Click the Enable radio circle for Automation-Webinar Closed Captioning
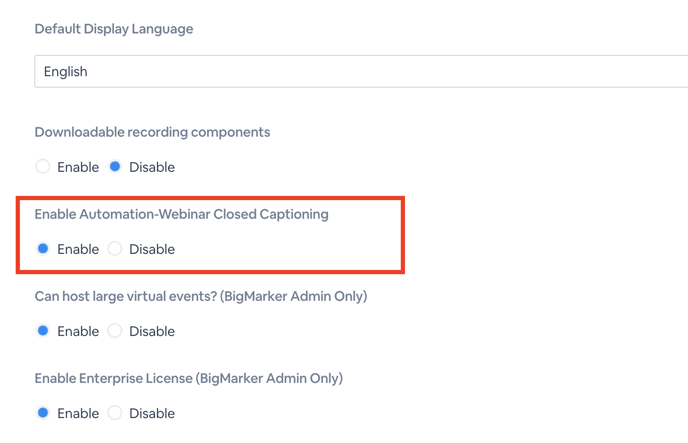The width and height of the screenshot is (688, 443). click(x=43, y=249)
